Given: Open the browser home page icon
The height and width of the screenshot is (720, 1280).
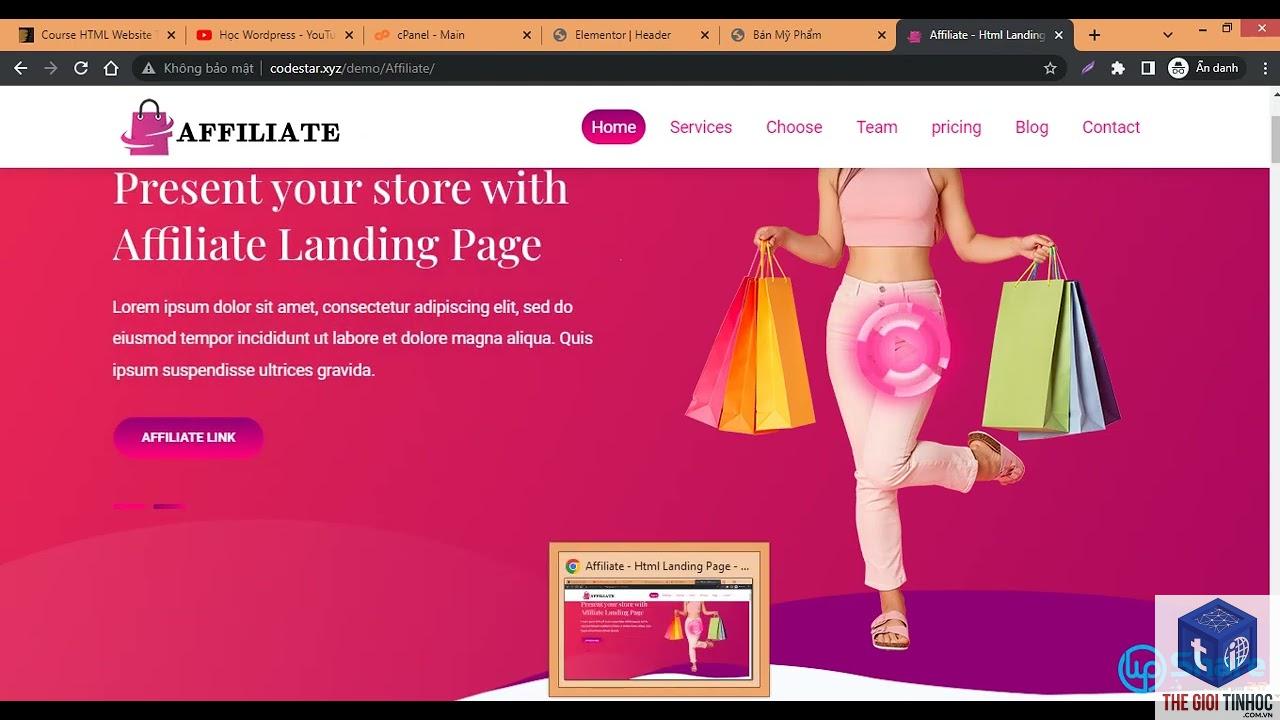Looking at the screenshot, I should [x=111, y=68].
